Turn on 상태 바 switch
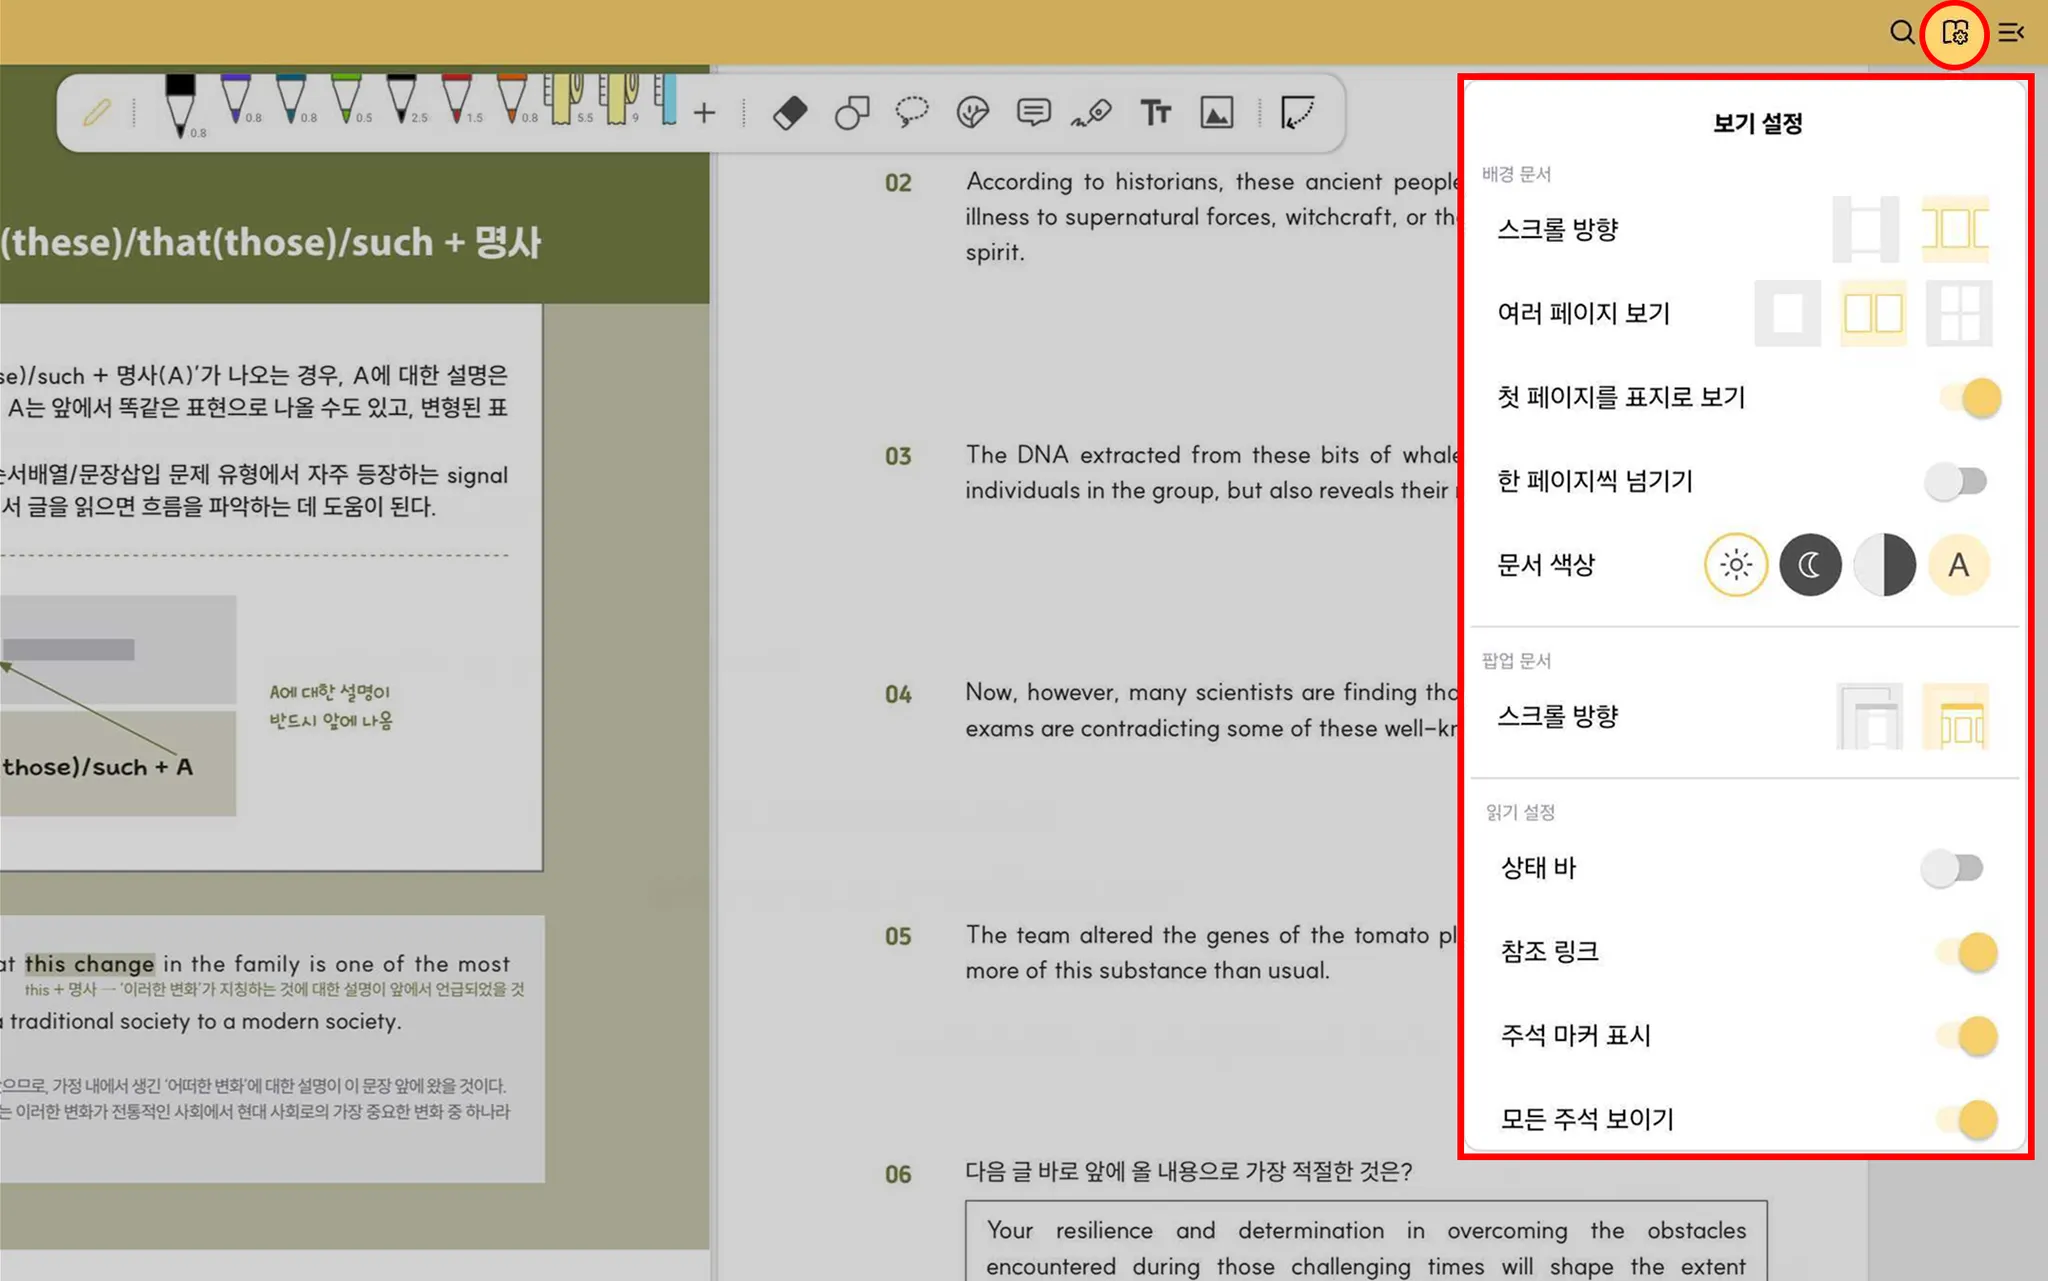This screenshot has height=1281, width=2048. 1952,868
